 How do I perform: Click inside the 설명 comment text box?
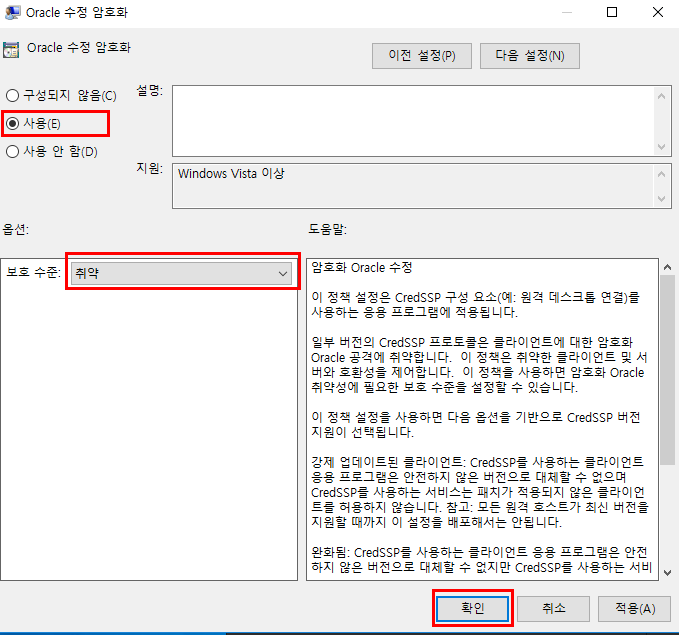[414, 121]
